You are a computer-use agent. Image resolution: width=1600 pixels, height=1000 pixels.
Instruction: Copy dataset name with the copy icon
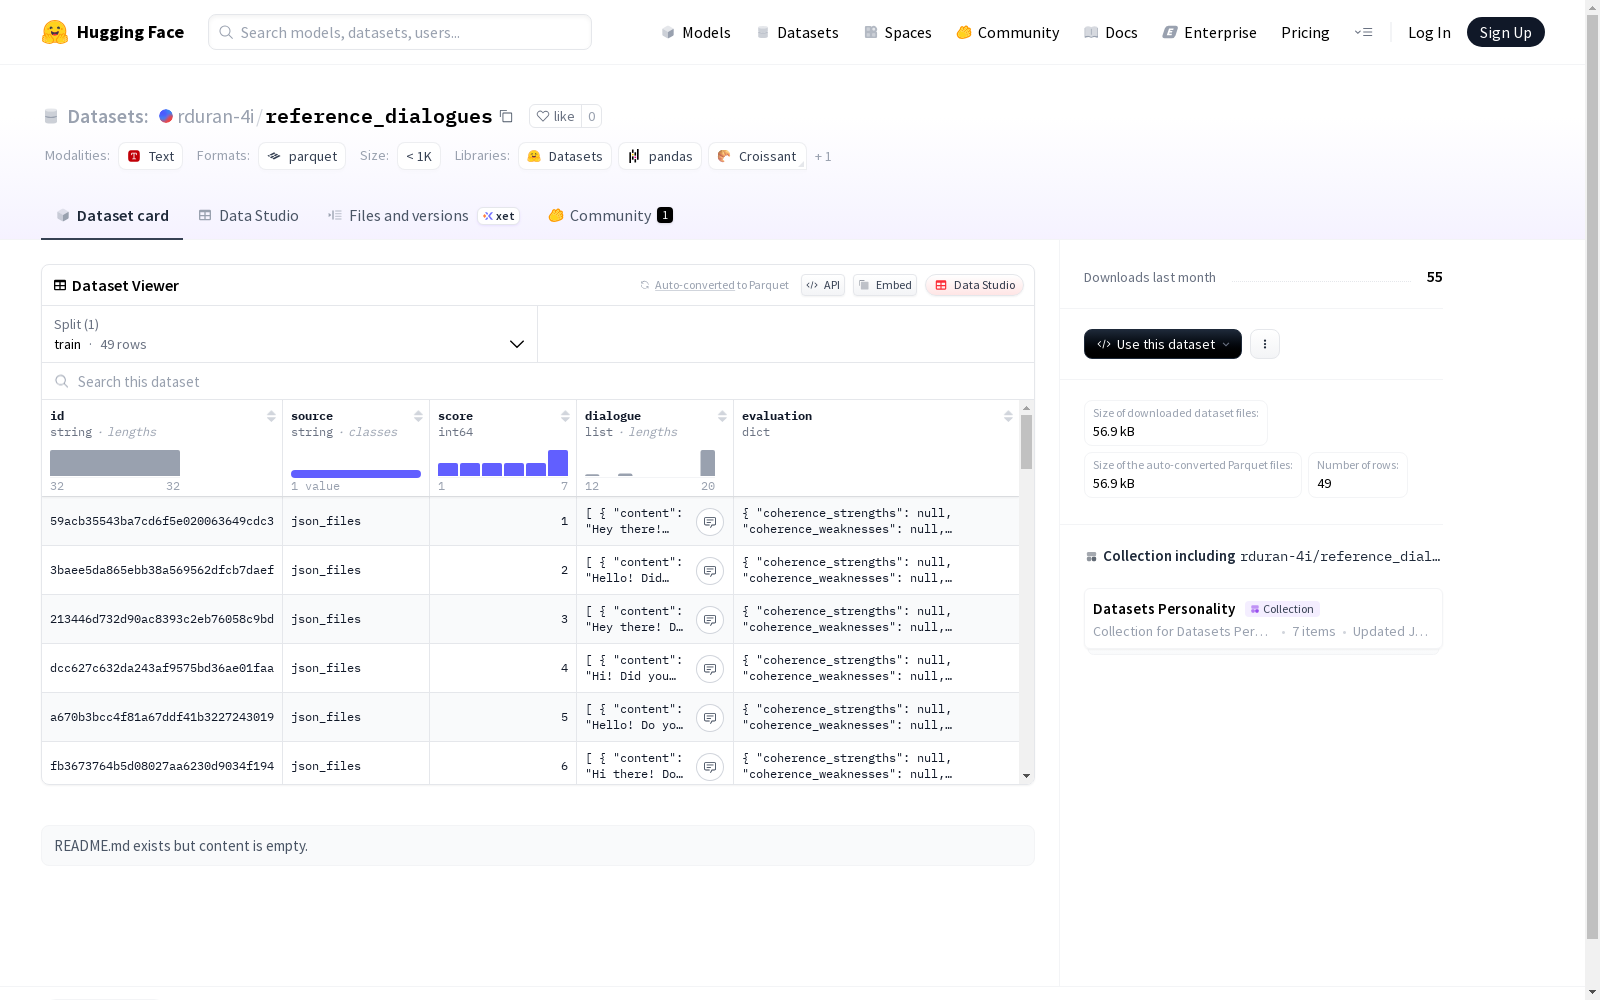click(x=507, y=116)
